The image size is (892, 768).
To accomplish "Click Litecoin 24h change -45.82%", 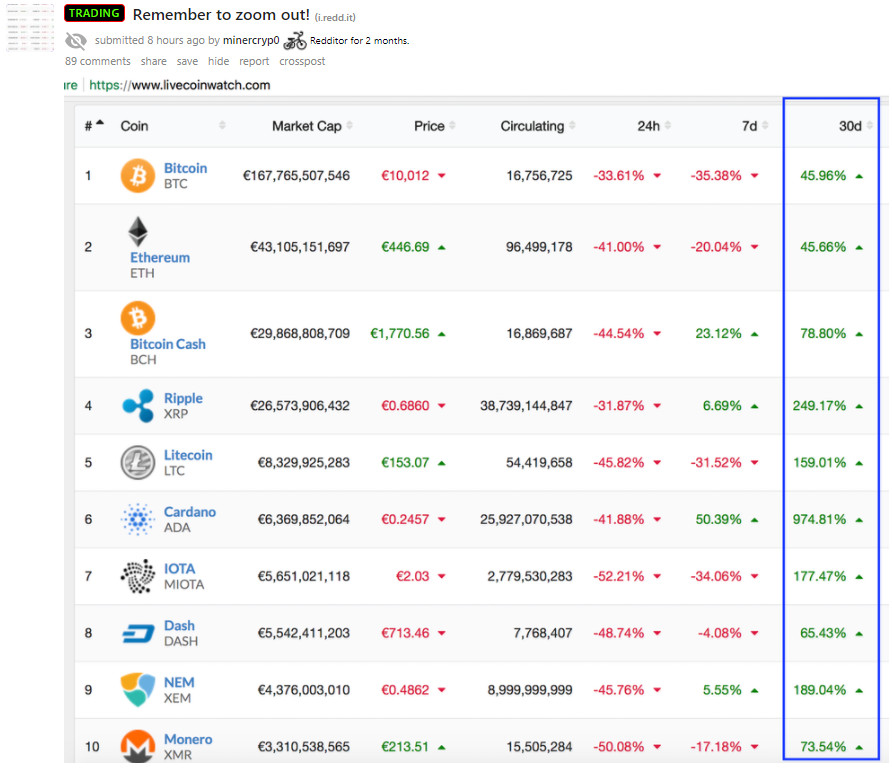I will point(619,463).
